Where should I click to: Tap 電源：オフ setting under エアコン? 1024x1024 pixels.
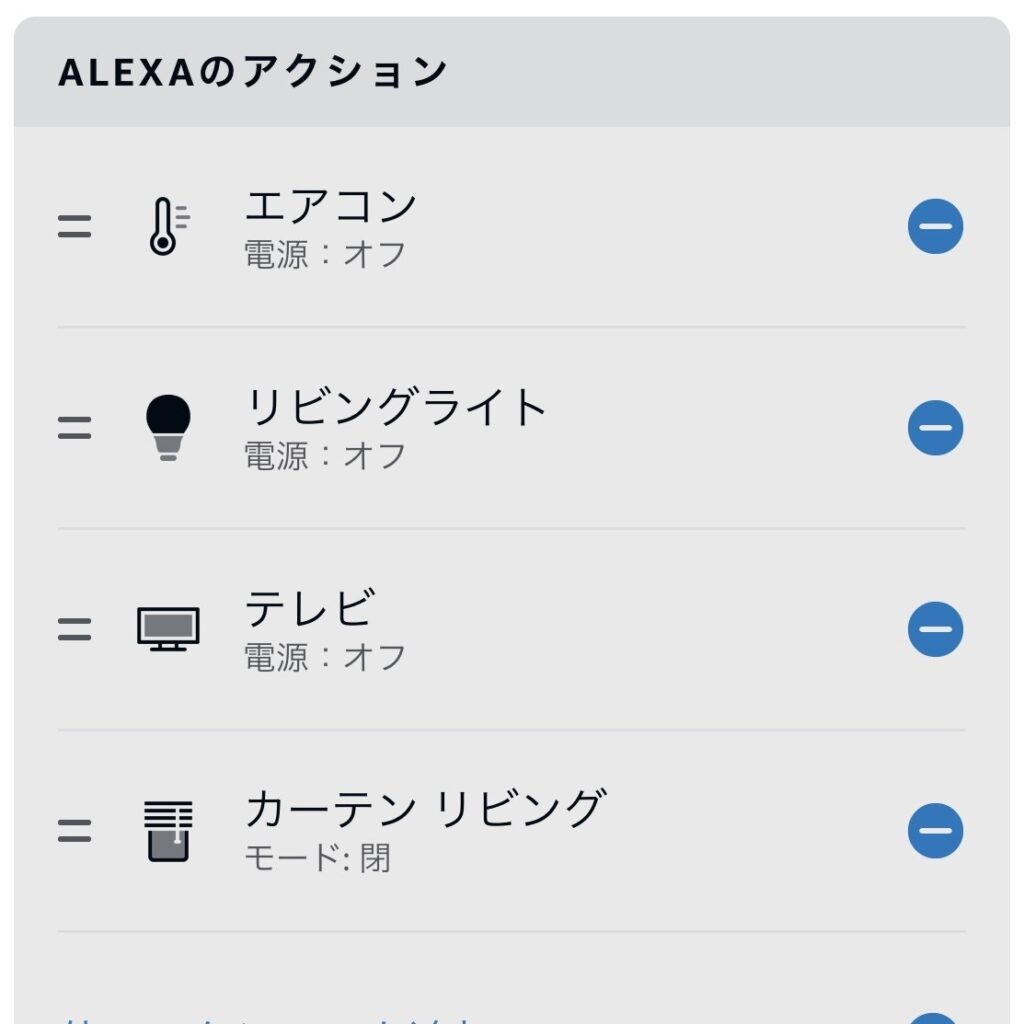pyautogui.click(x=325, y=254)
